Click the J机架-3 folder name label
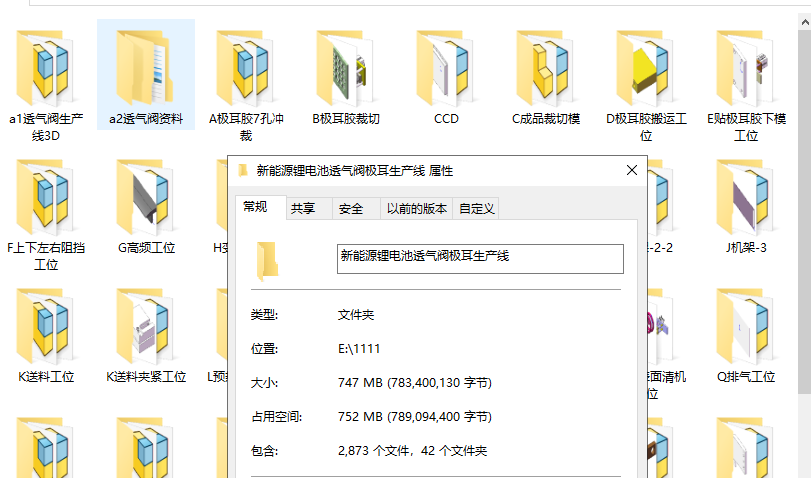Viewport: 811px width, 478px height. pos(746,248)
